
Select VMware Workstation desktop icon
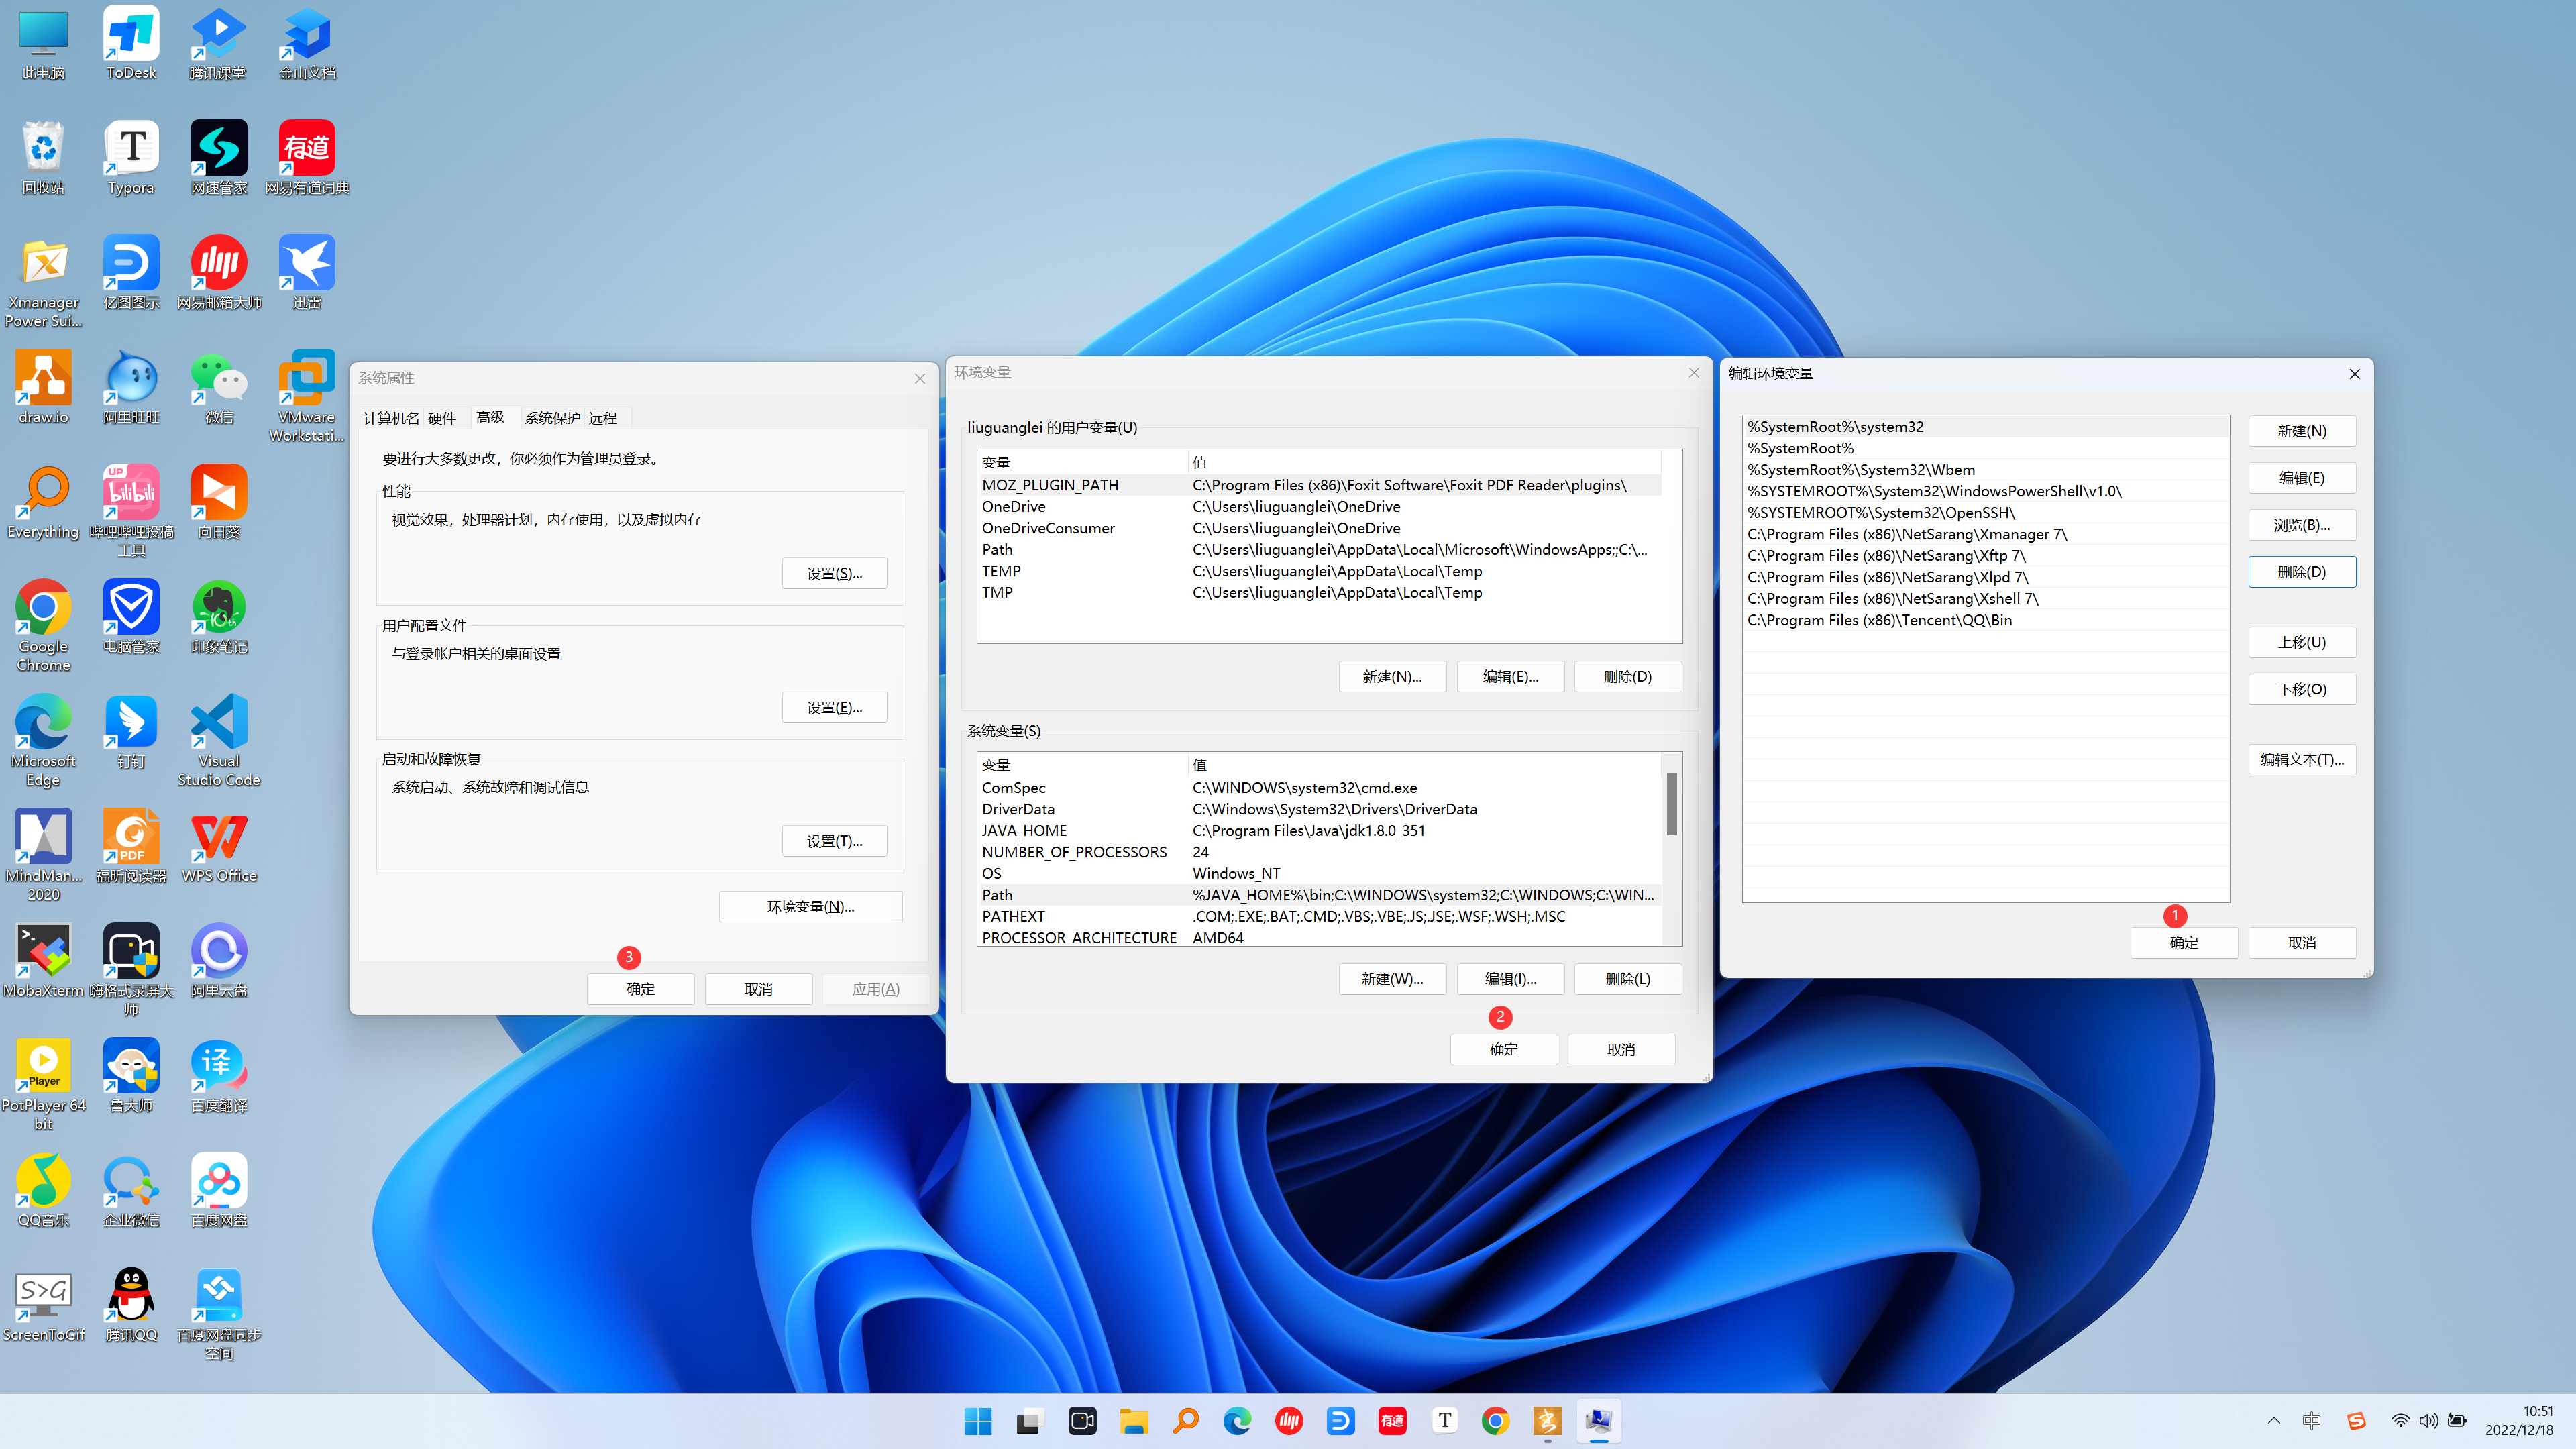click(x=307, y=397)
